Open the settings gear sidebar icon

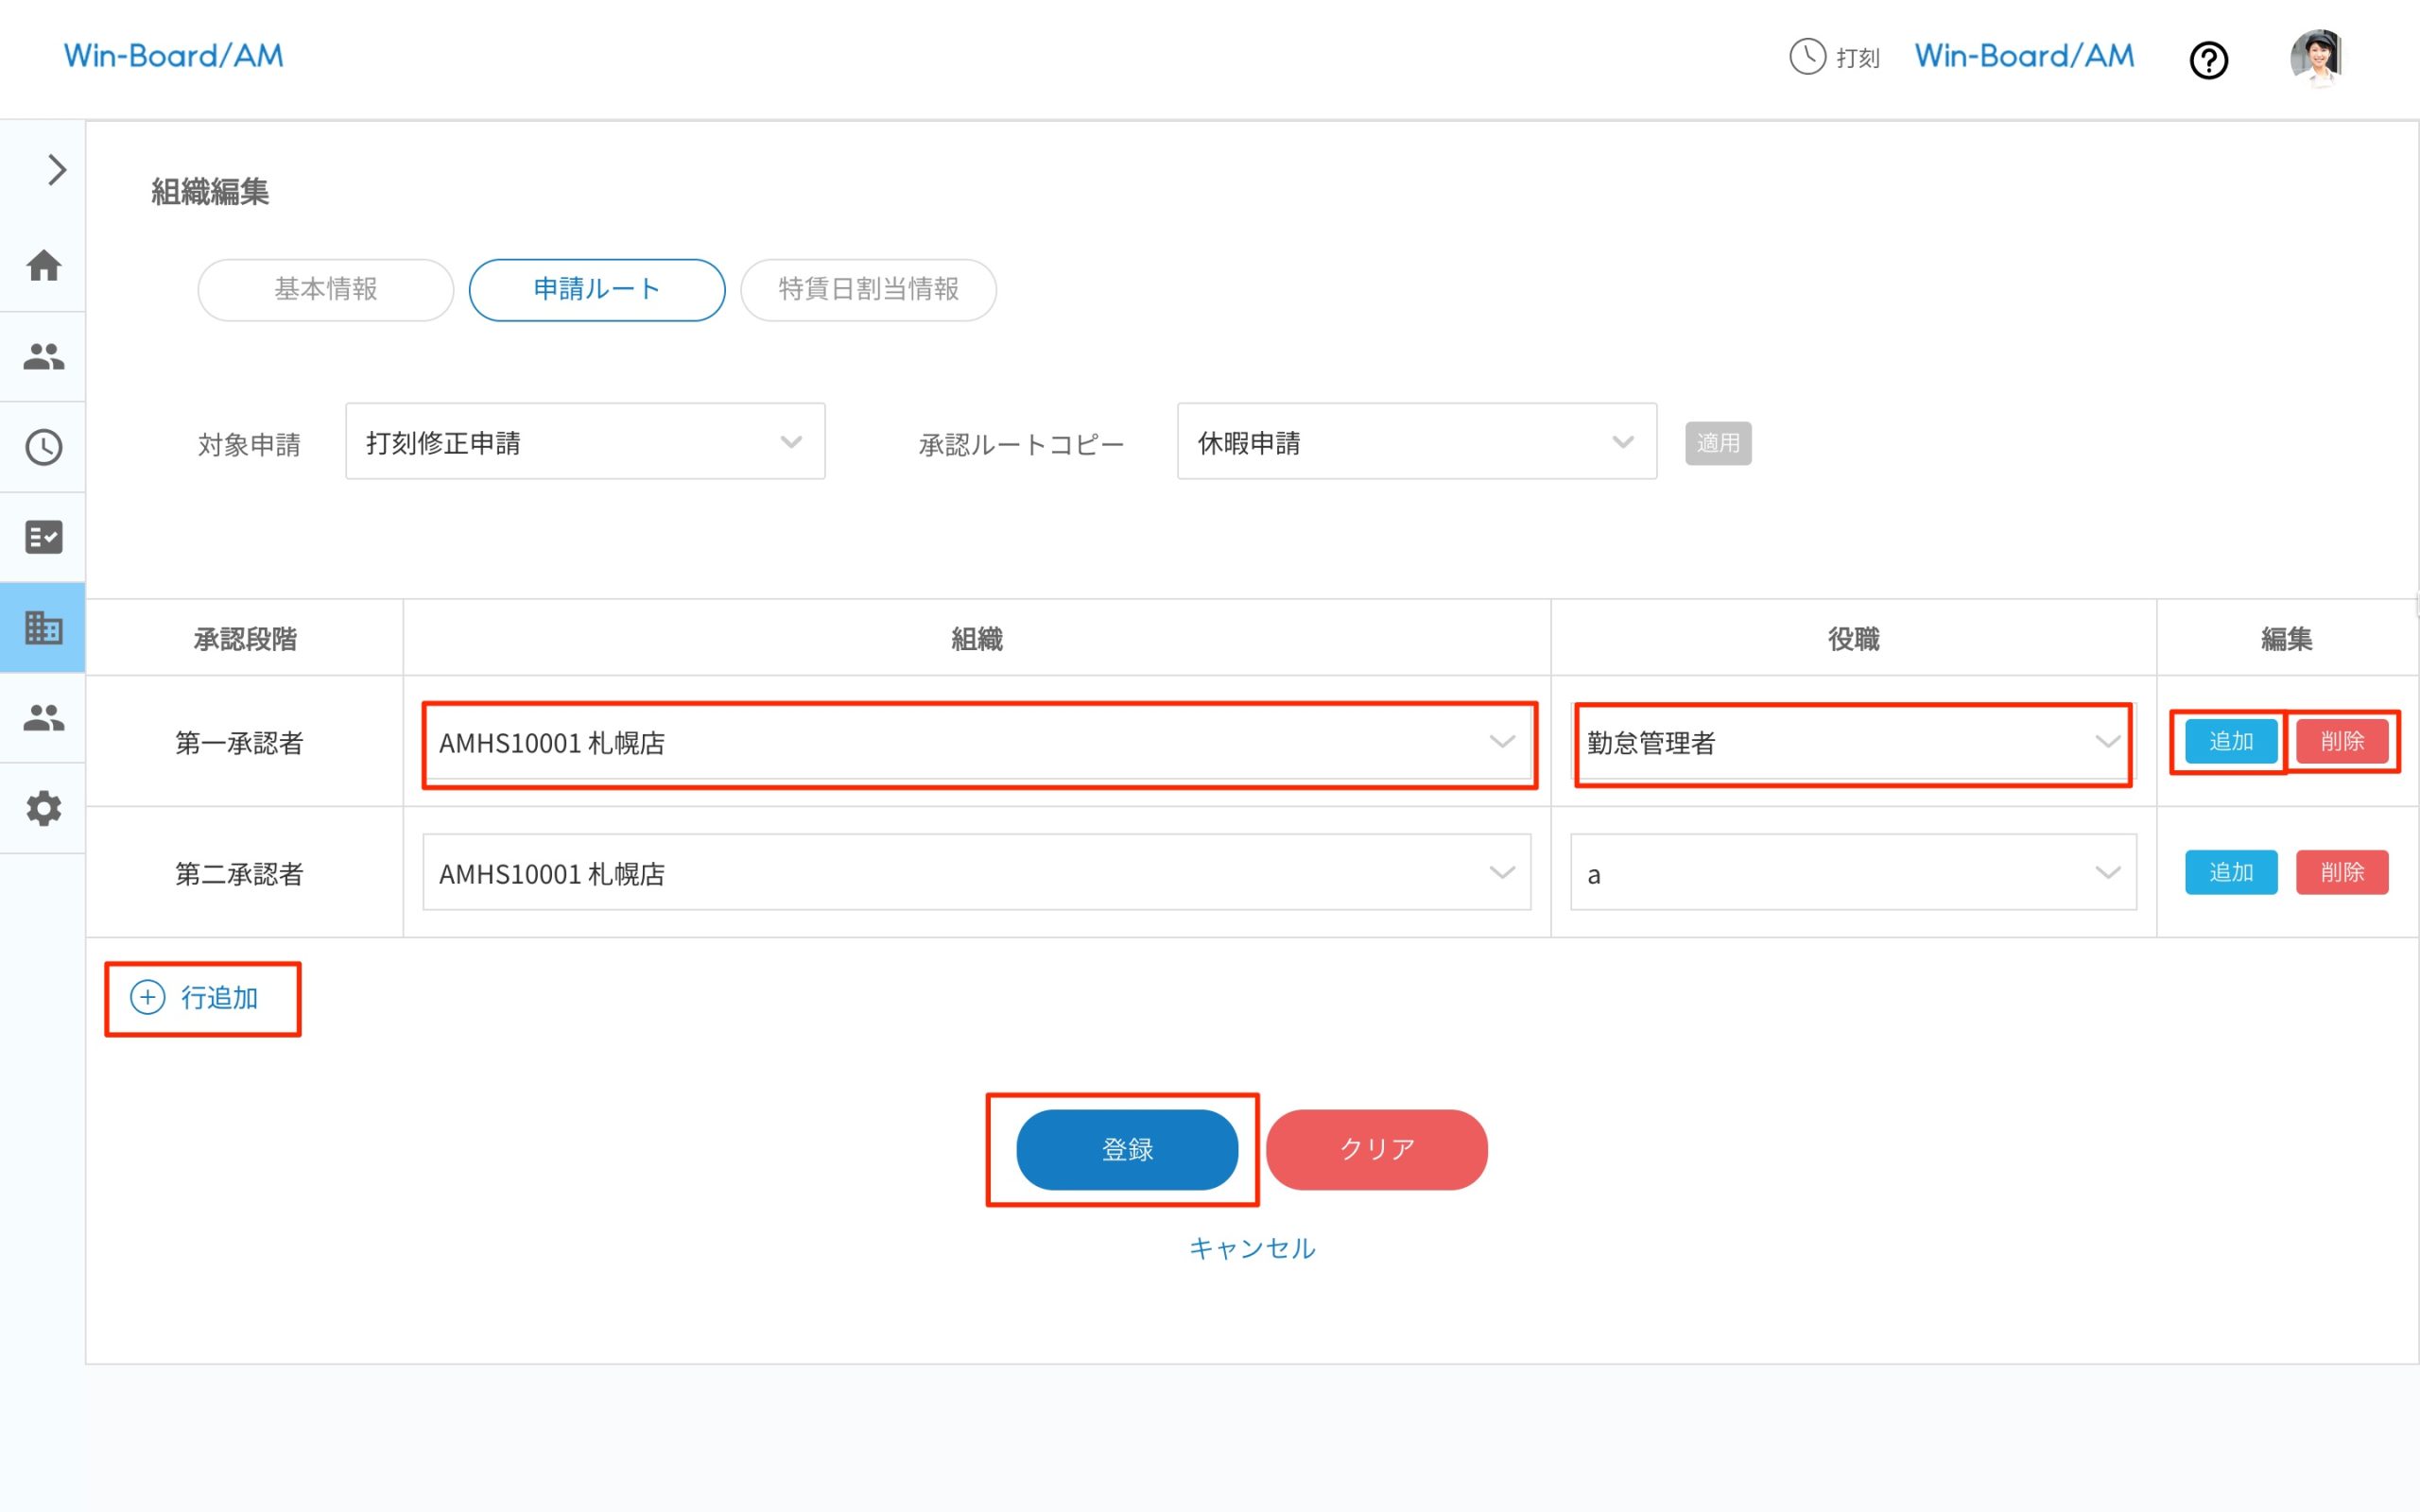pyautogui.click(x=43, y=808)
